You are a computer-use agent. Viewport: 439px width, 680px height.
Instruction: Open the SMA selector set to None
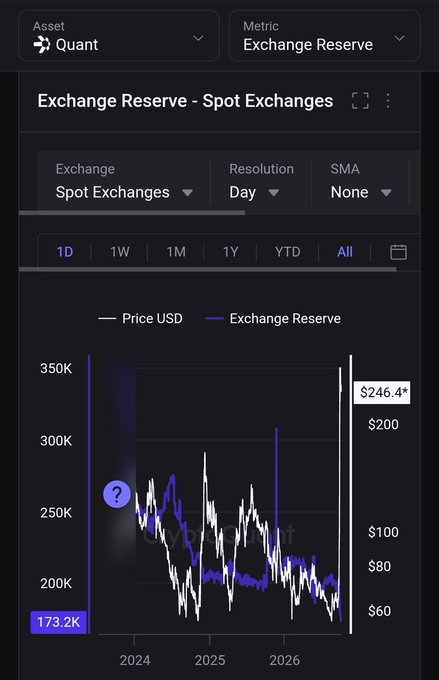[360, 182]
